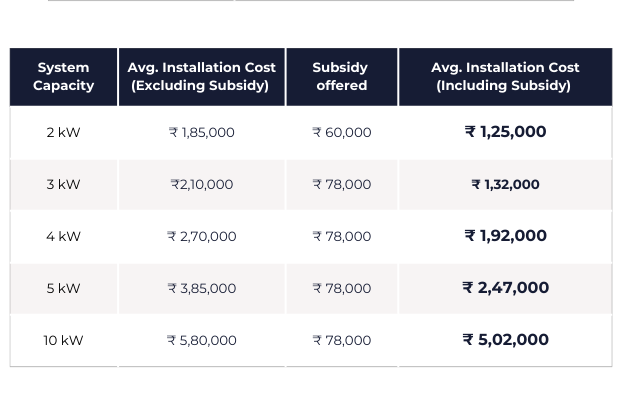
Task: Click the bold ₹ 5,02,000 final cost
Action: 505,340
